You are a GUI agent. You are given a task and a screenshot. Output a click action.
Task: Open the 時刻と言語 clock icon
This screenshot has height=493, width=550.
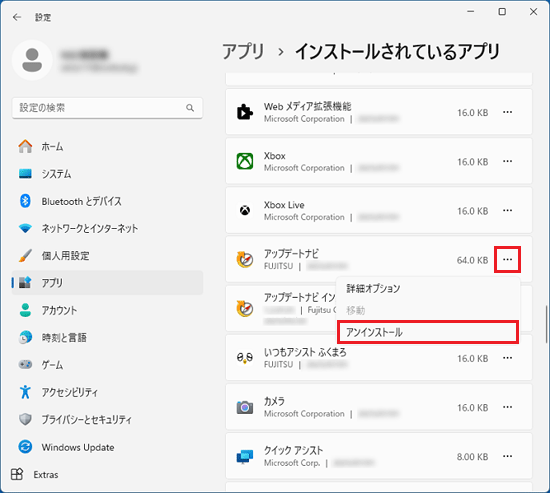[x=25, y=337]
